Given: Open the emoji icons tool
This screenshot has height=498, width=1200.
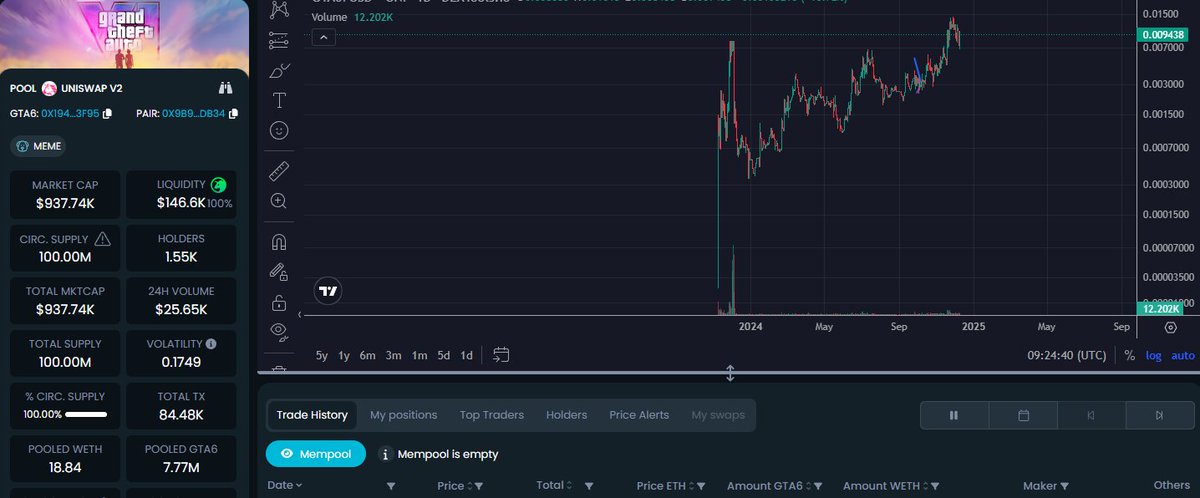Looking at the screenshot, I should point(279,130).
